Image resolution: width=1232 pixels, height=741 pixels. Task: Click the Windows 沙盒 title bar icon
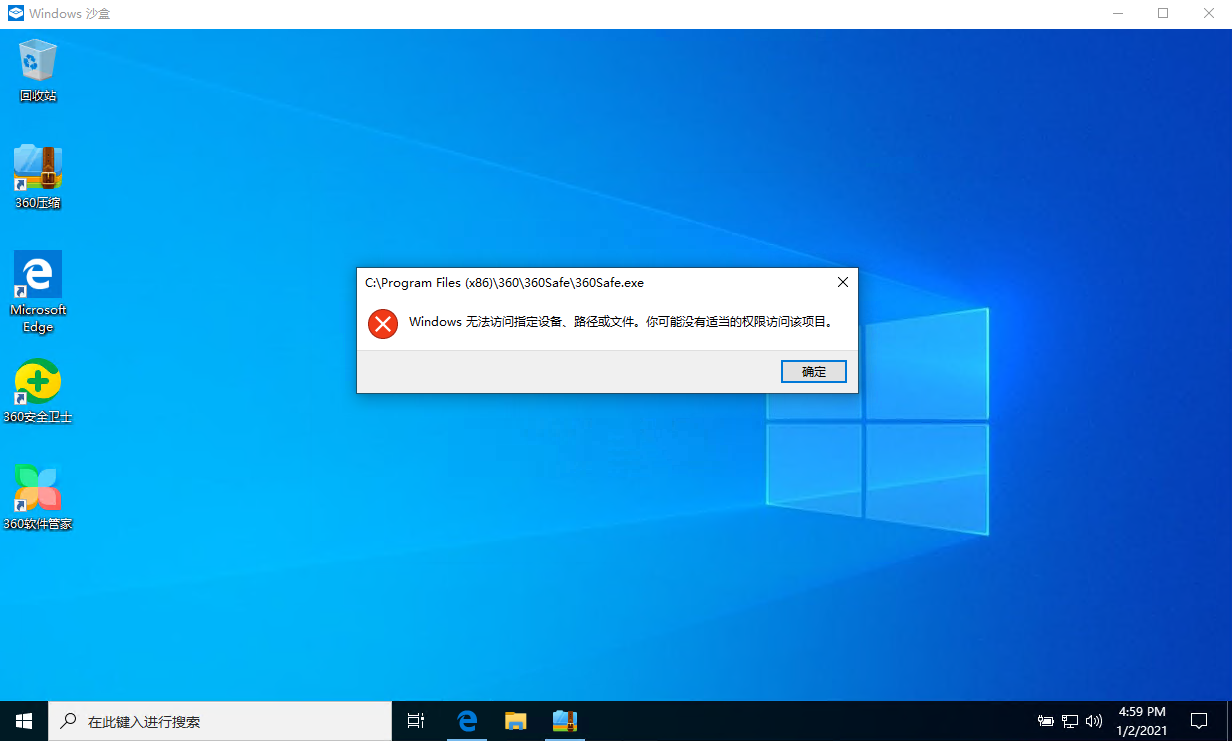point(15,13)
